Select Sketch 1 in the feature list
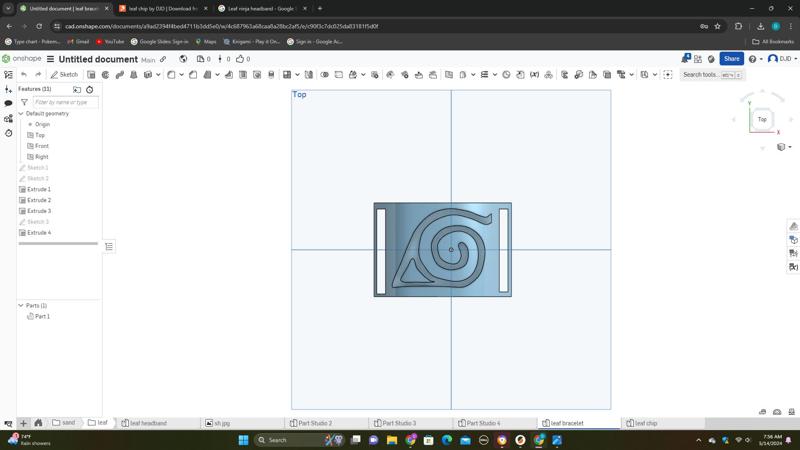 (38, 167)
